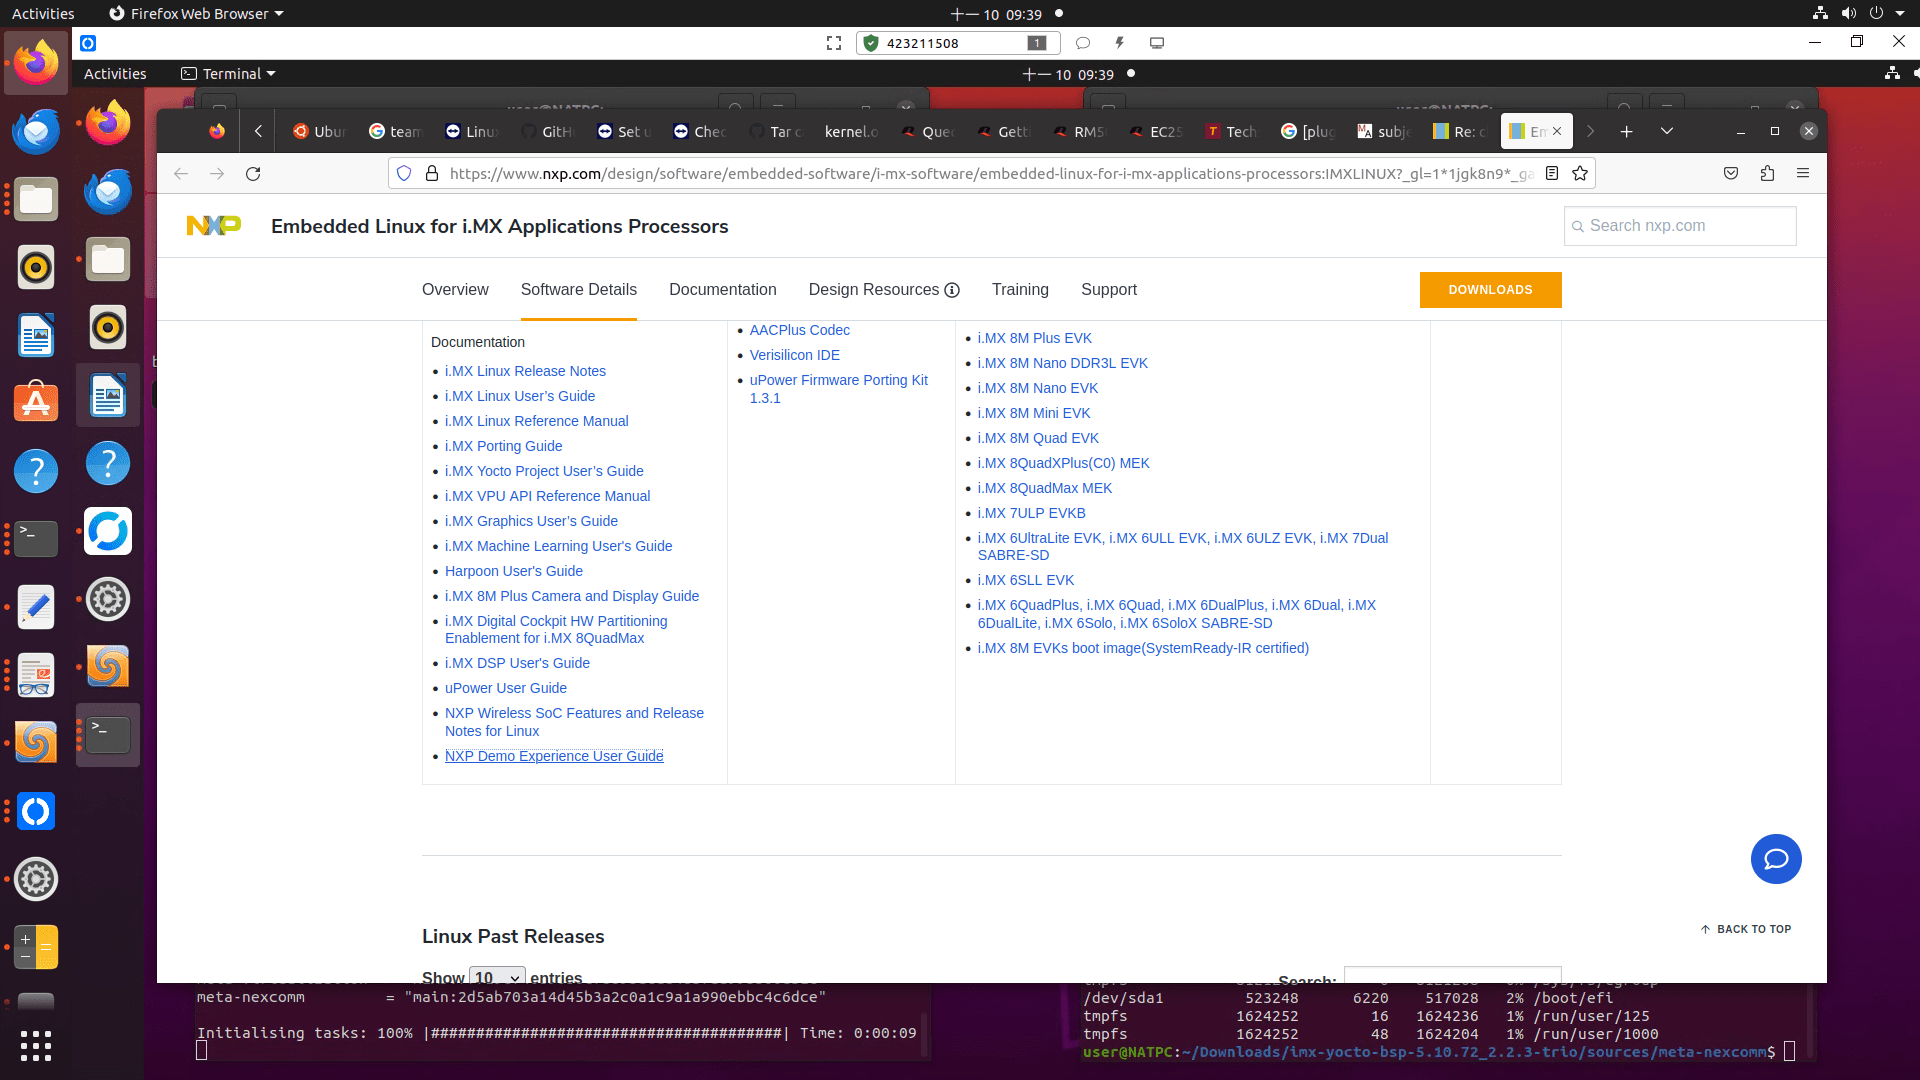
Task: Switch to the Documentation tab
Action: click(722, 289)
